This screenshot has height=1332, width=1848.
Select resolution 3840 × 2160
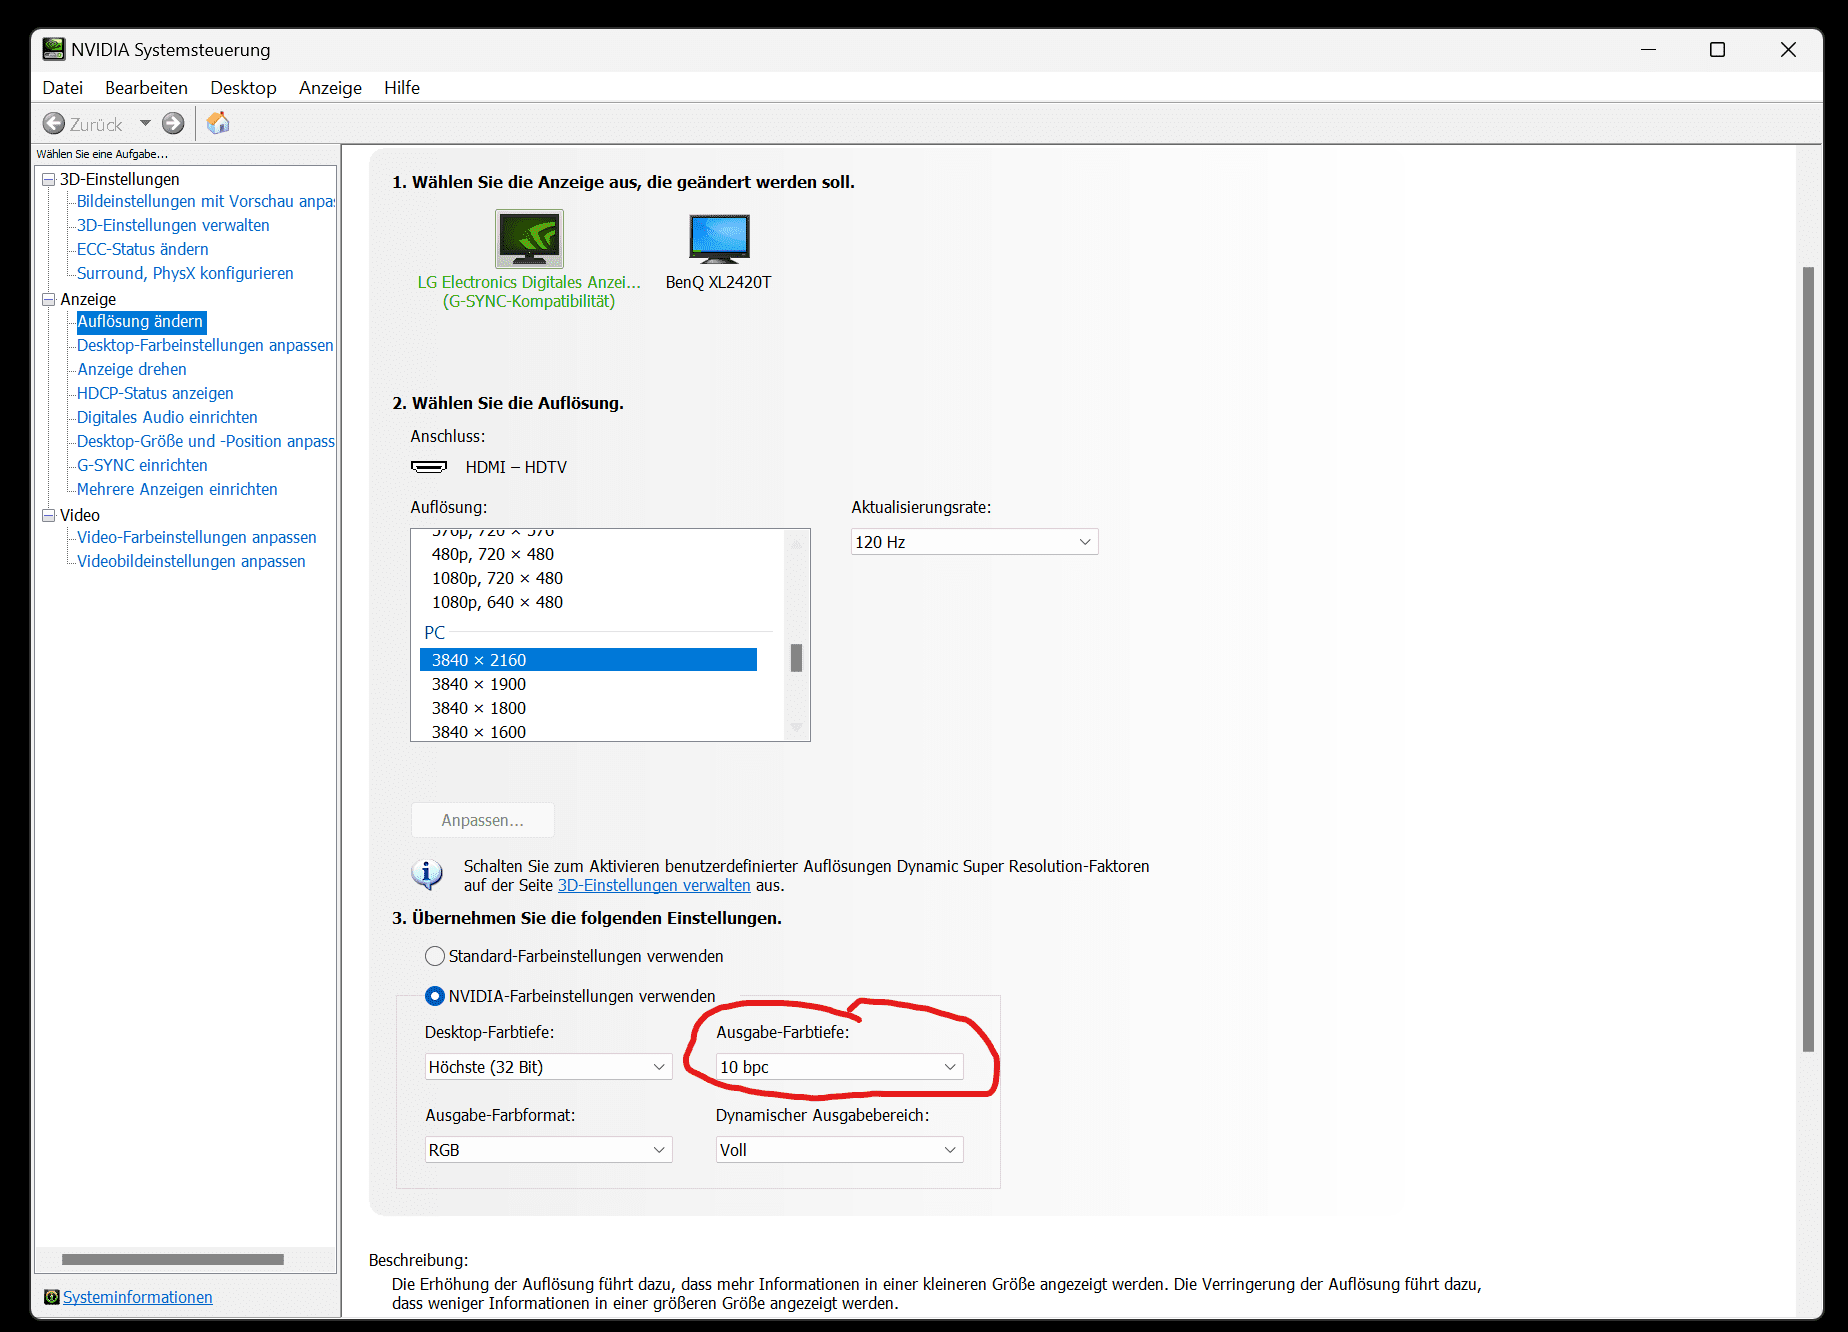[588, 660]
